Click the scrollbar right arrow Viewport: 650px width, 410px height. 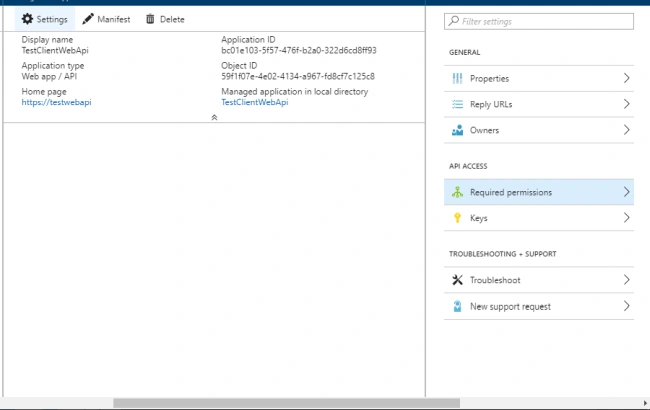point(645,403)
